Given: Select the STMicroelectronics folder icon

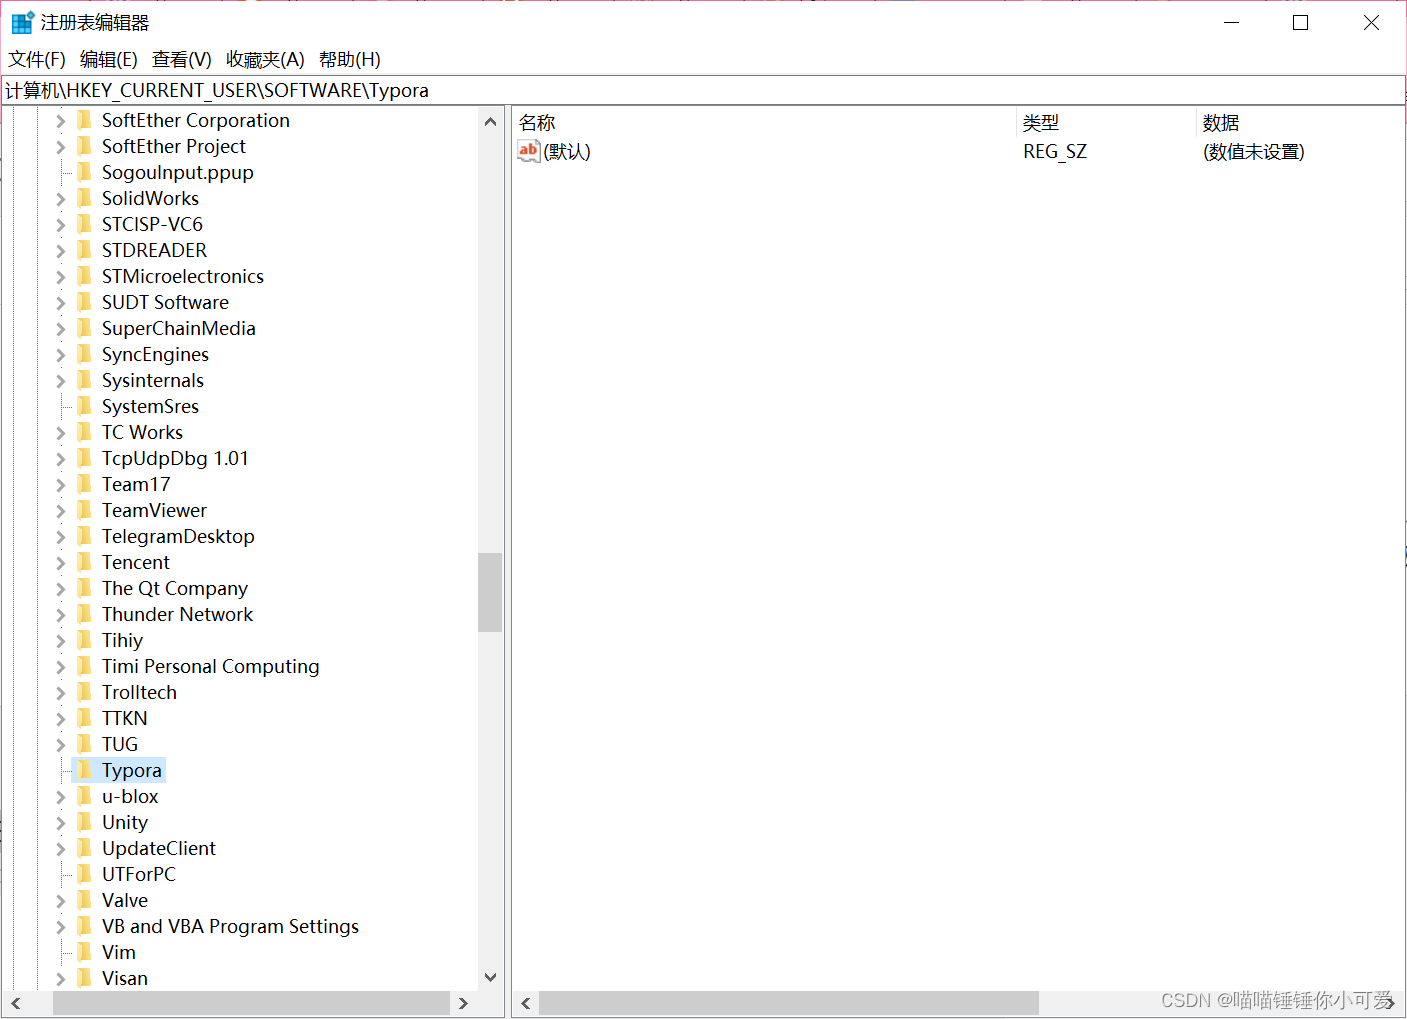Looking at the screenshot, I should click(85, 276).
